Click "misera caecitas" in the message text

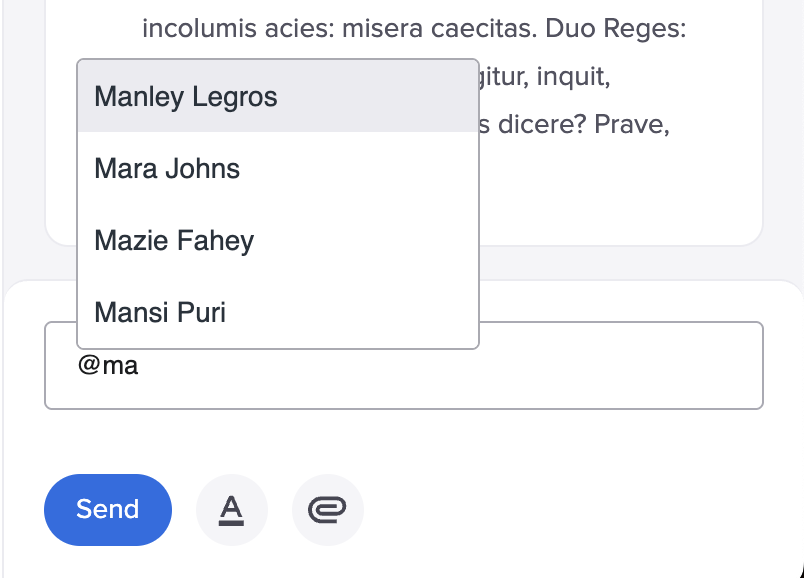tap(439, 28)
